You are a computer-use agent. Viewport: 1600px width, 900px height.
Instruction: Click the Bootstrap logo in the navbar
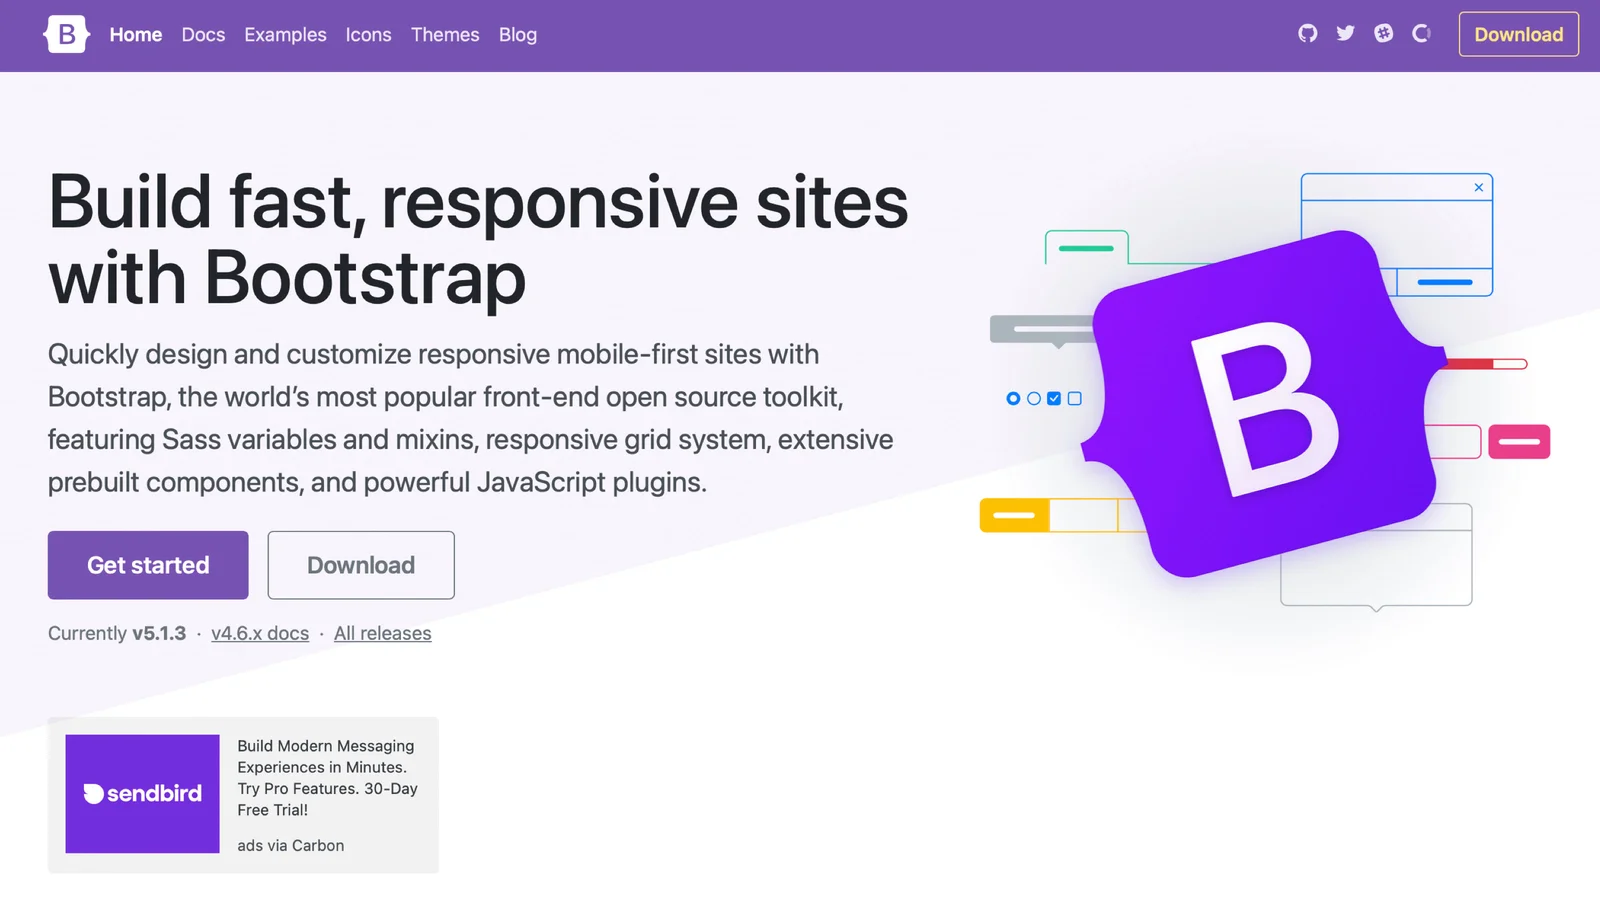tap(66, 35)
